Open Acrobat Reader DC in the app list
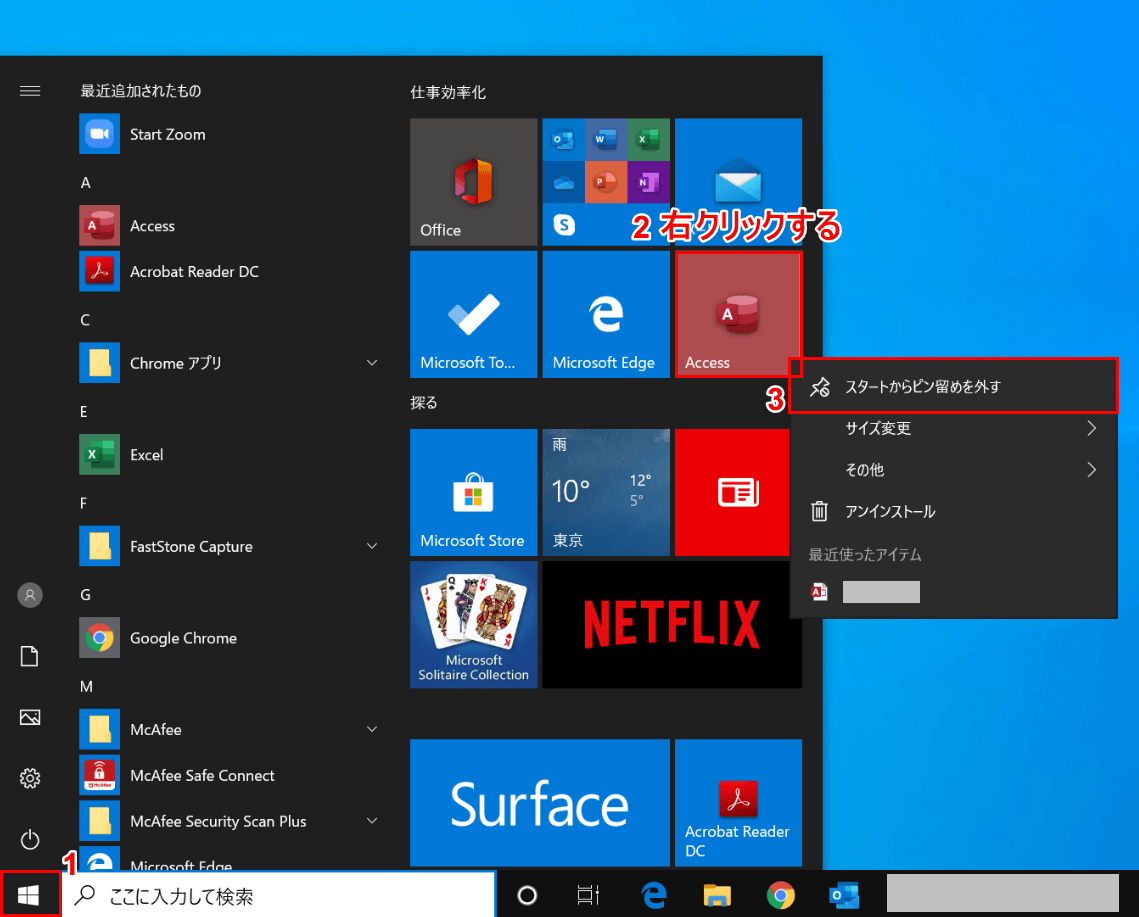The width and height of the screenshot is (1139, 917). click(232, 272)
